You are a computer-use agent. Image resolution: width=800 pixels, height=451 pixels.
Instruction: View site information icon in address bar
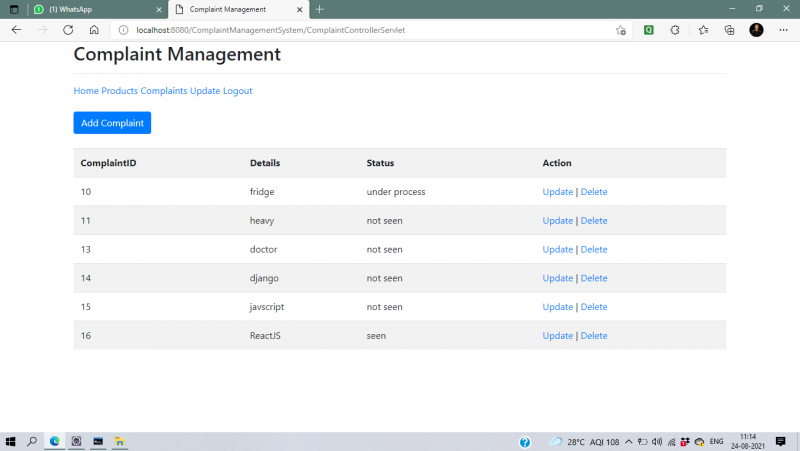coord(123,30)
